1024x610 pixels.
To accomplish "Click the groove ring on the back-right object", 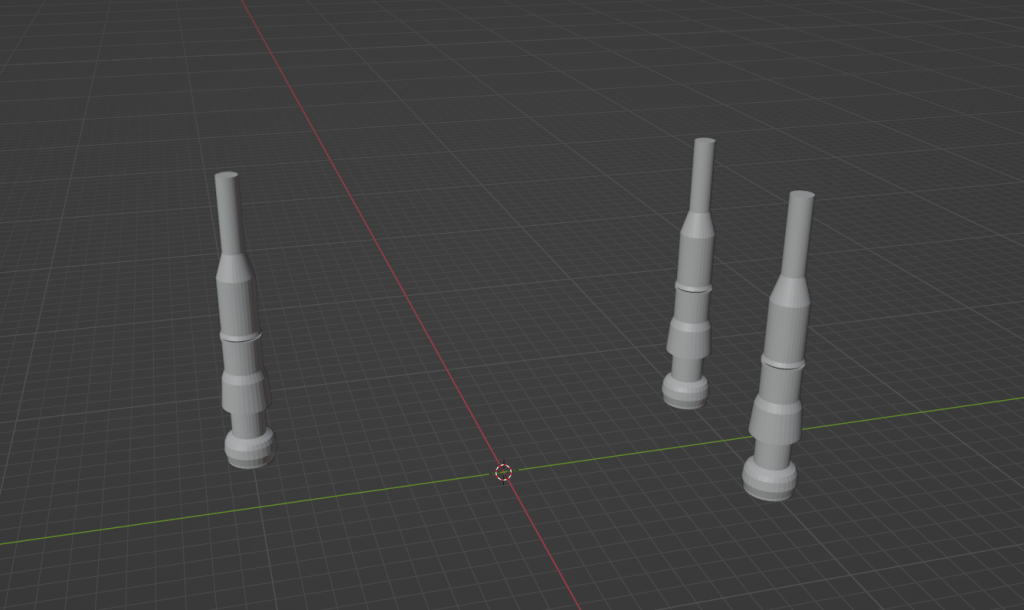I will [x=693, y=287].
